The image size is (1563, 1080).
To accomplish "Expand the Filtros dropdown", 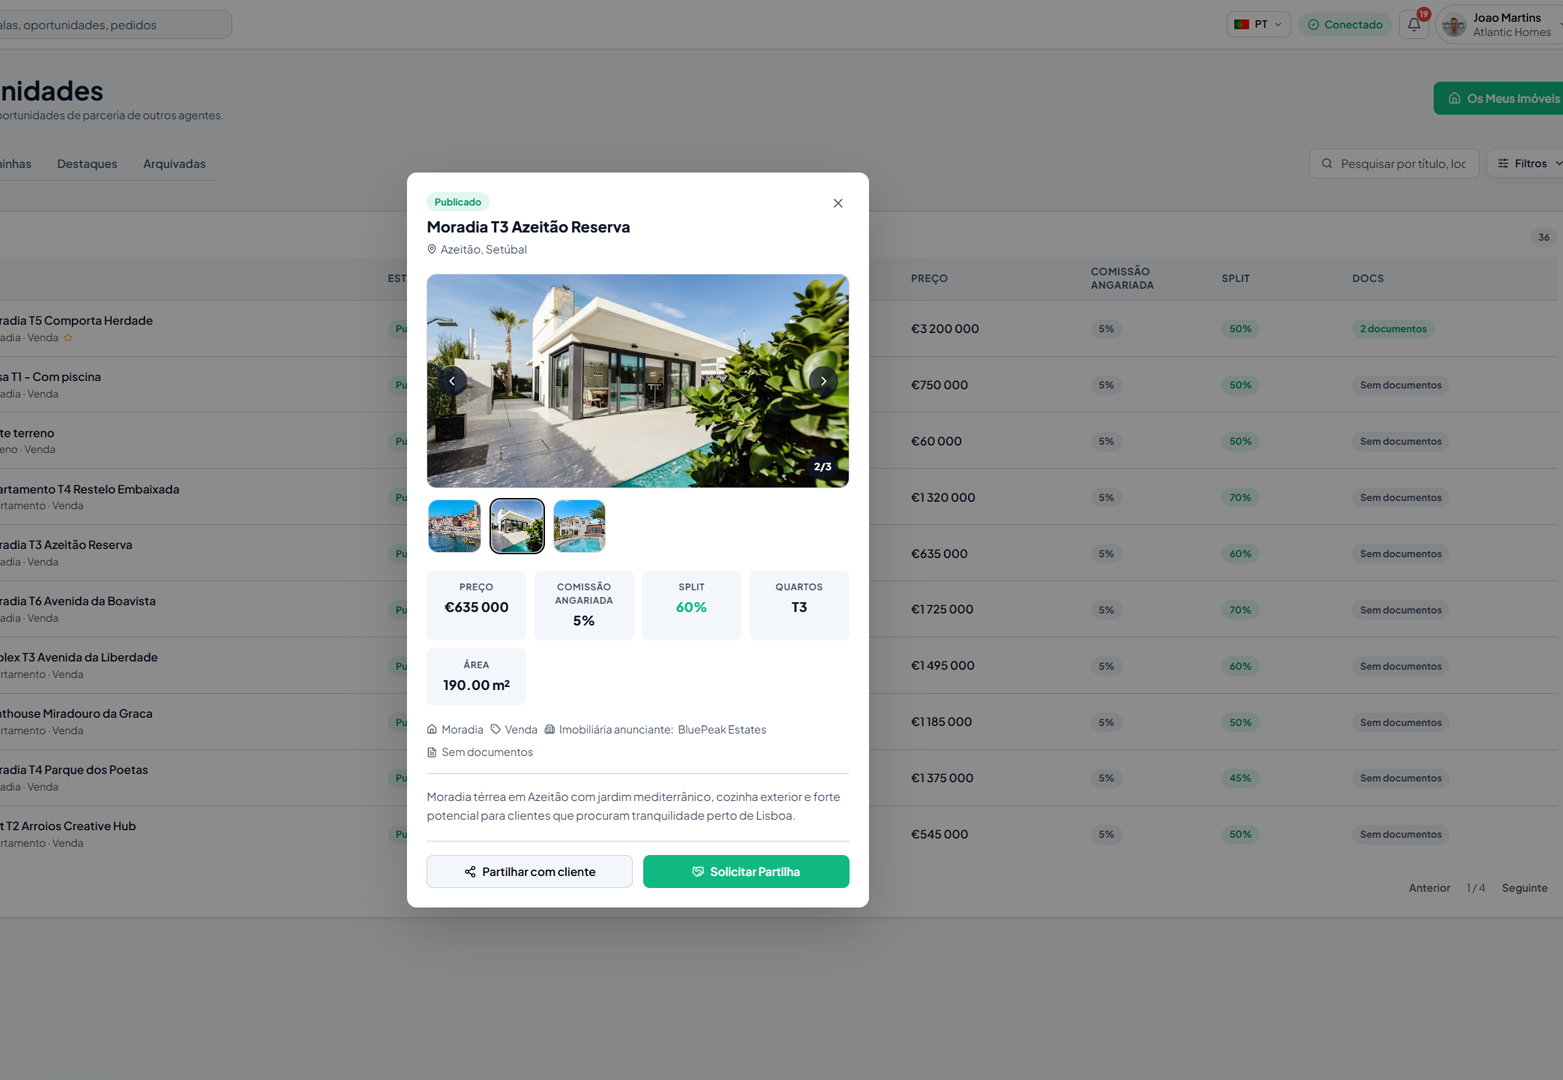I will pyautogui.click(x=1527, y=164).
